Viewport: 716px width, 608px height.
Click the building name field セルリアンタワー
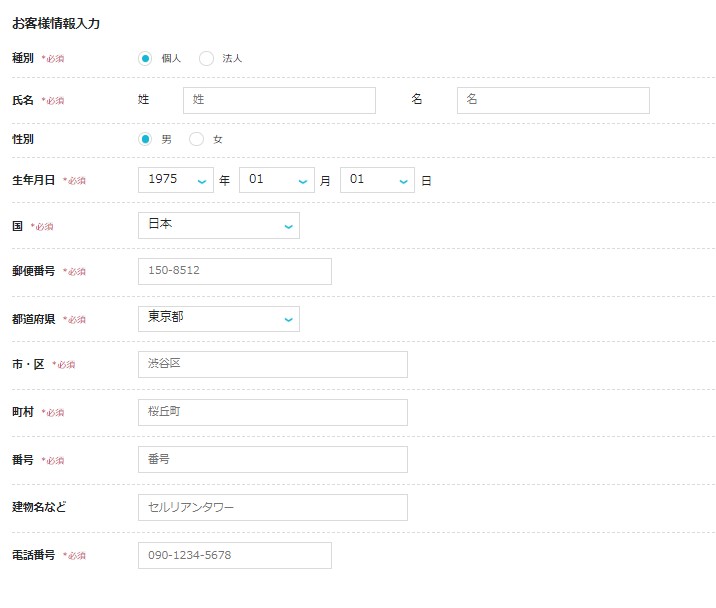click(x=273, y=508)
